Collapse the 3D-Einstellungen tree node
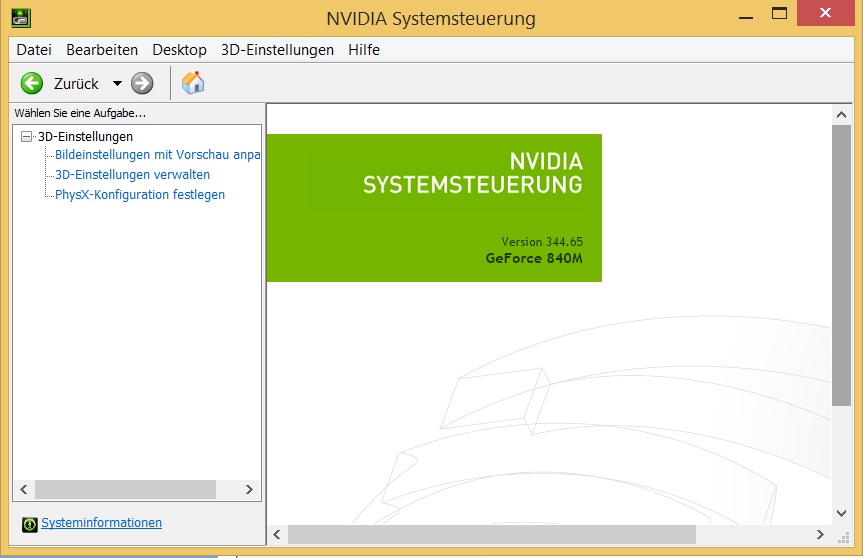 click(26, 136)
